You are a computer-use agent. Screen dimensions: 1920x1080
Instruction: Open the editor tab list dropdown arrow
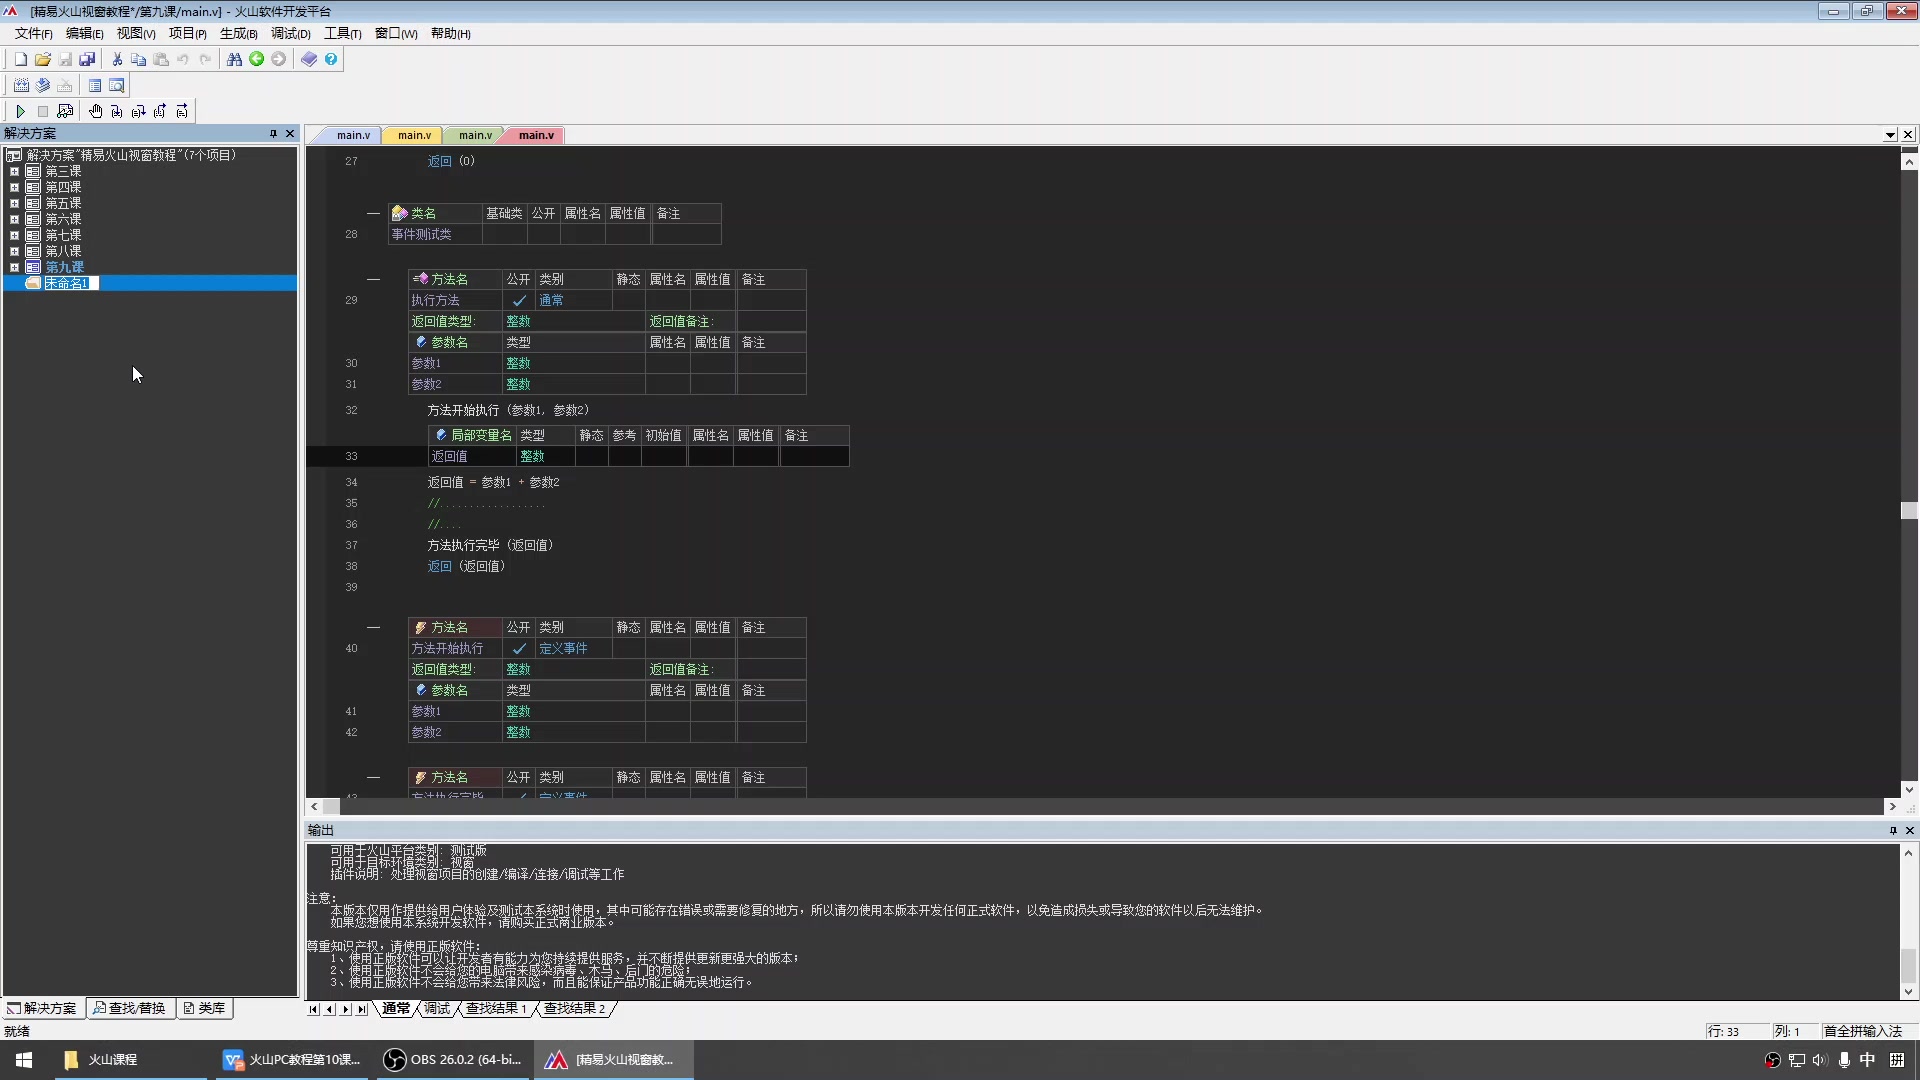1890,134
